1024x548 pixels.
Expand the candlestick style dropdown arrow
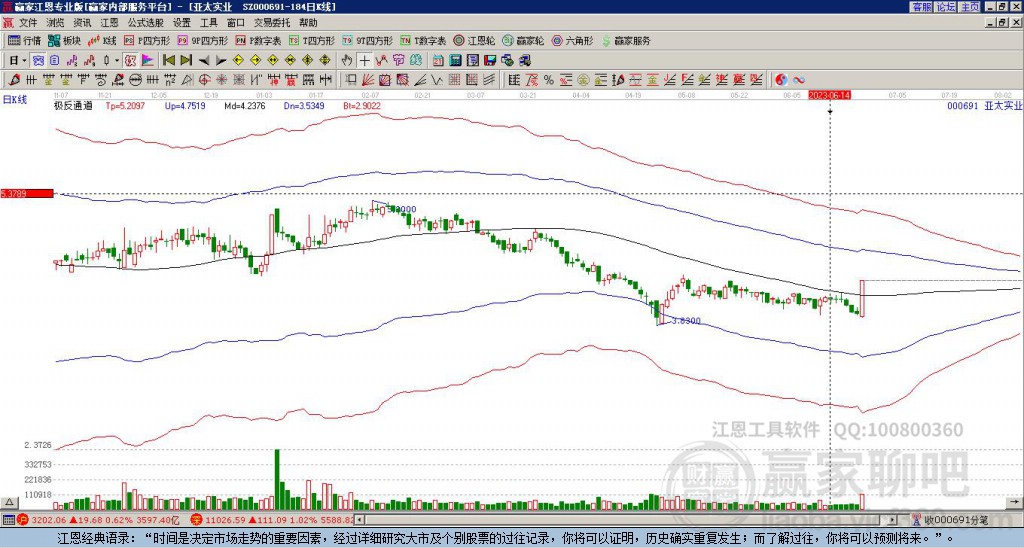pos(117,60)
